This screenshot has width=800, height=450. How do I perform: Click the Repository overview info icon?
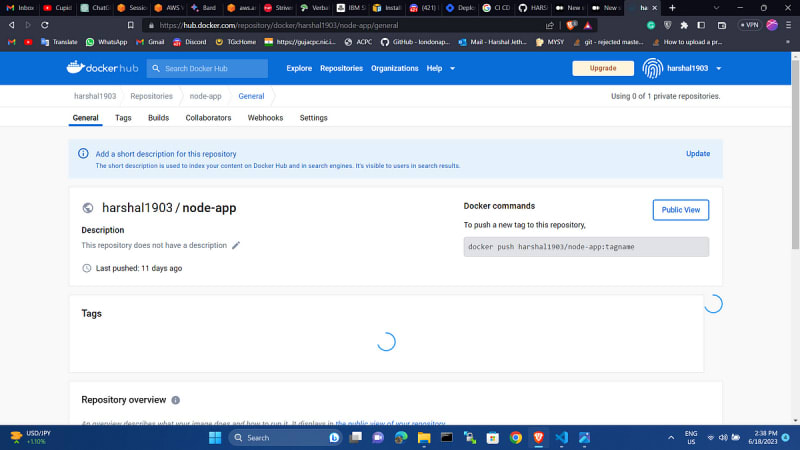(x=176, y=400)
